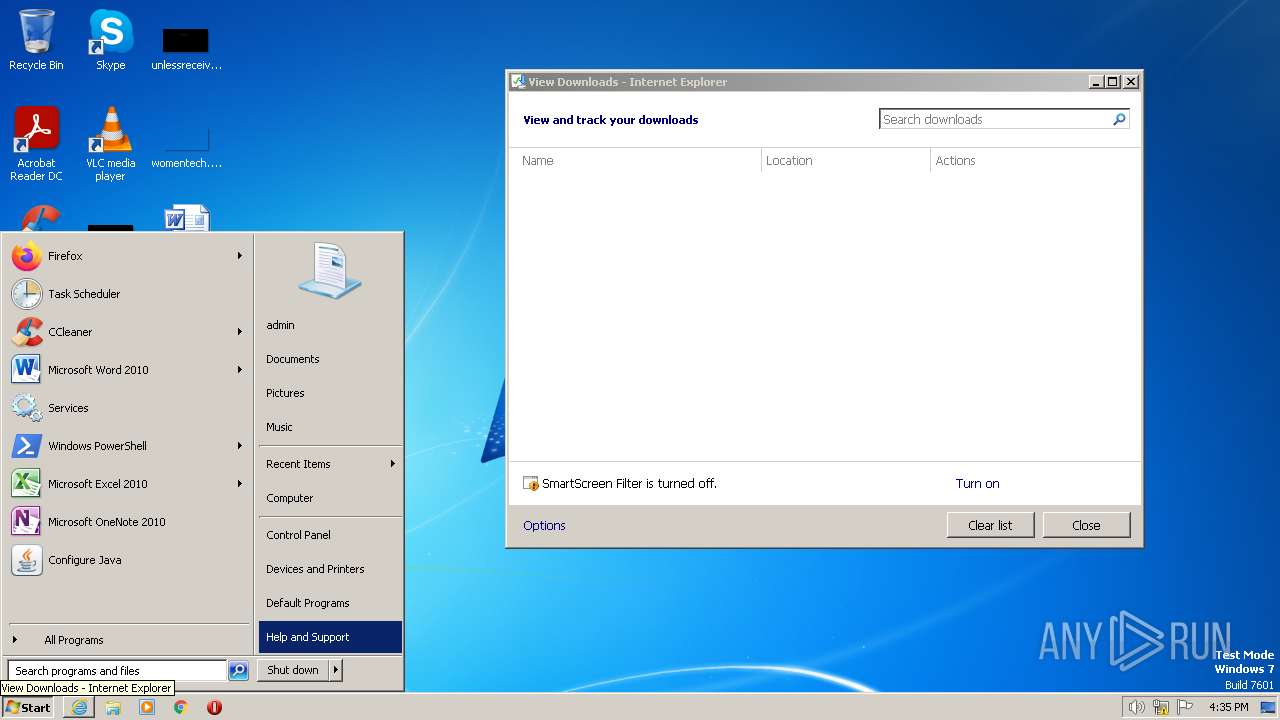Open Music from the Start menu

tap(330, 427)
